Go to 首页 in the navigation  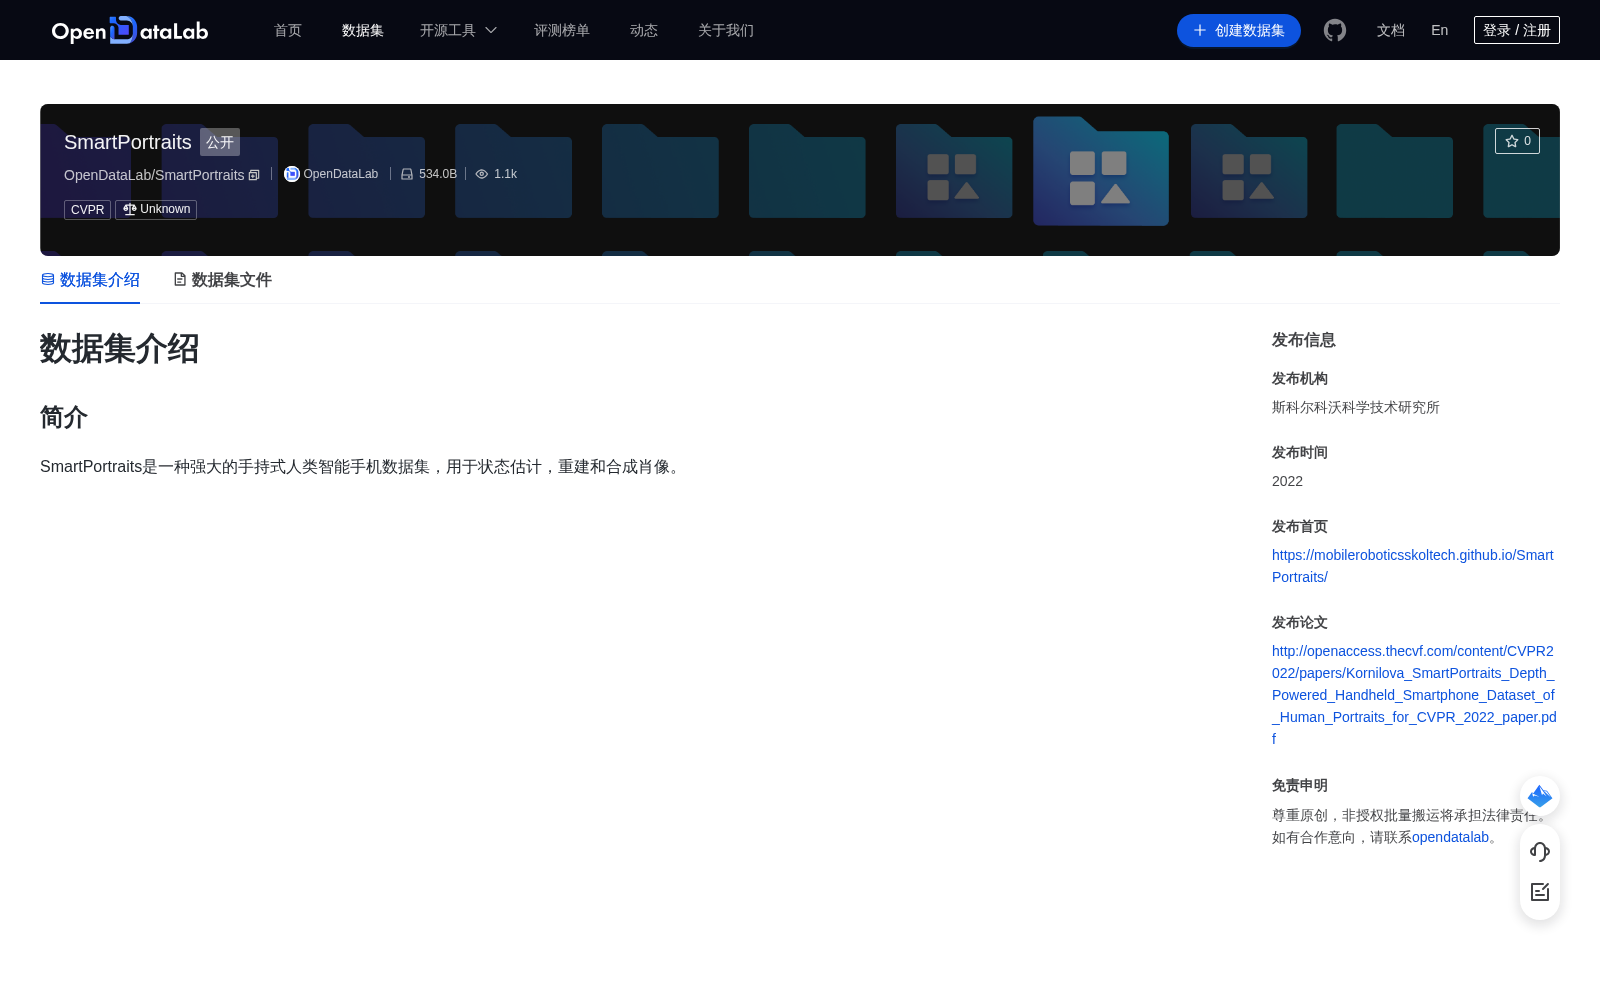[x=288, y=30]
